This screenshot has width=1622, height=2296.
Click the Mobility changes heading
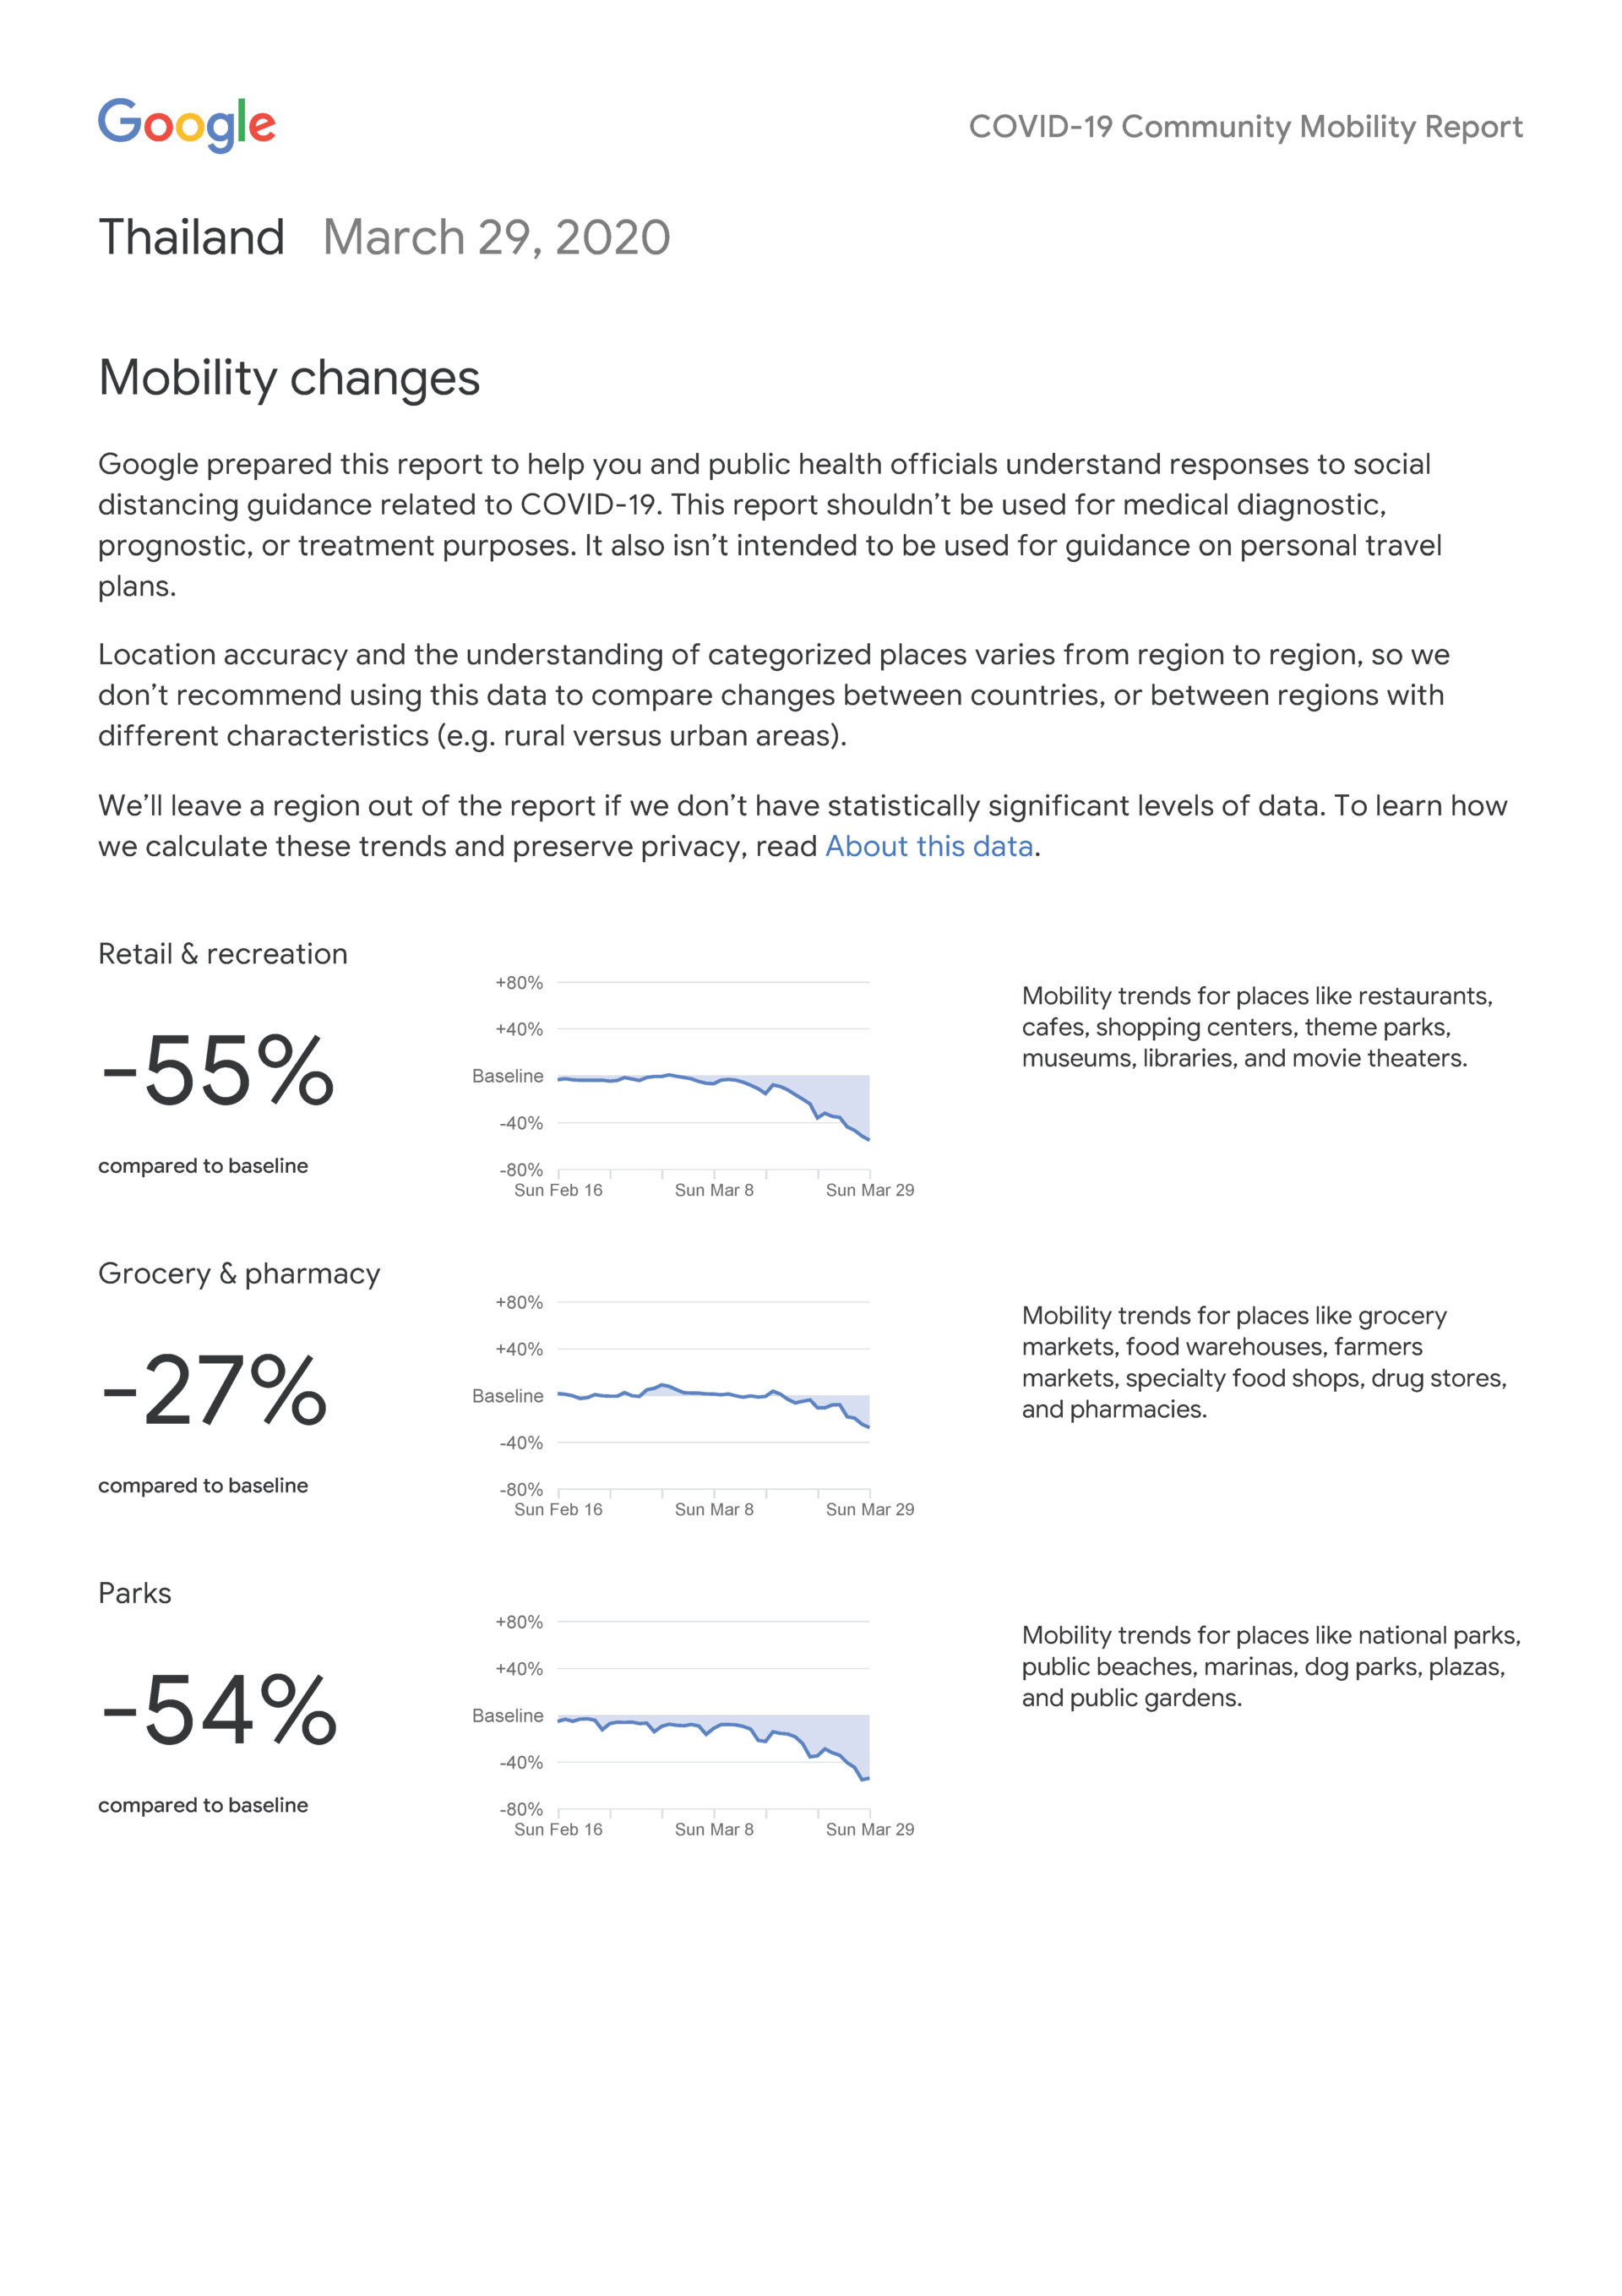point(289,378)
